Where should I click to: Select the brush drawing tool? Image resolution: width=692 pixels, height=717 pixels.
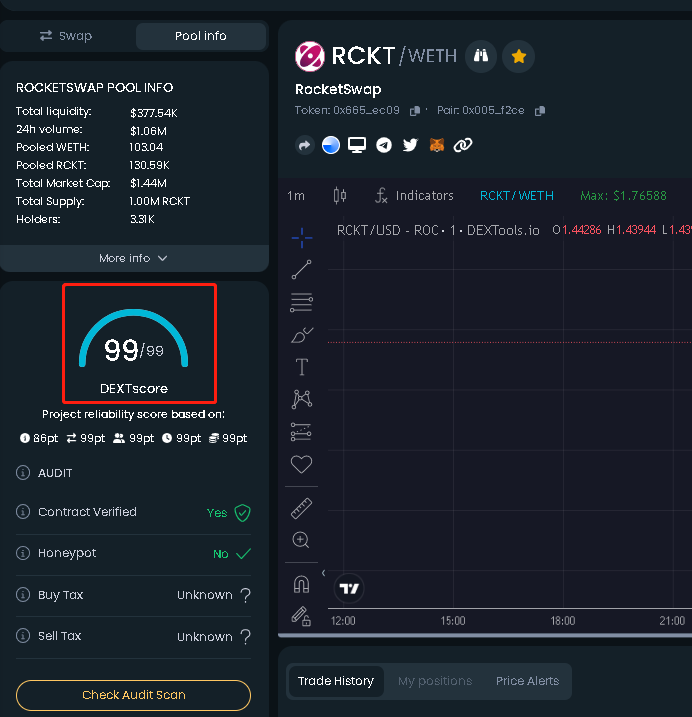[x=302, y=335]
